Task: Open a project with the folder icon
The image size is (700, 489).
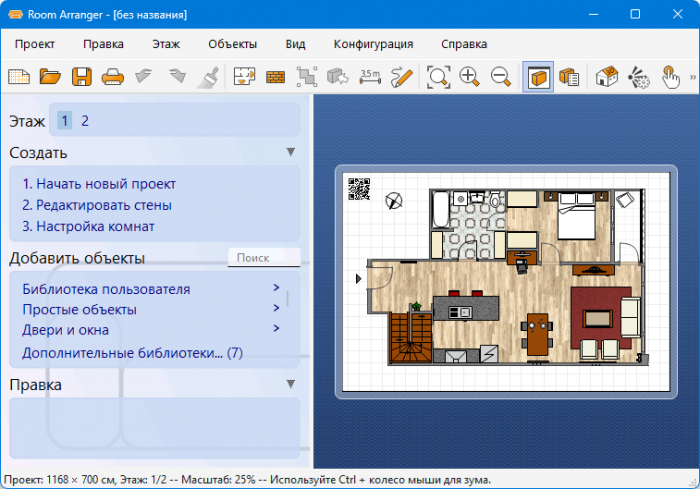Action: (50, 76)
